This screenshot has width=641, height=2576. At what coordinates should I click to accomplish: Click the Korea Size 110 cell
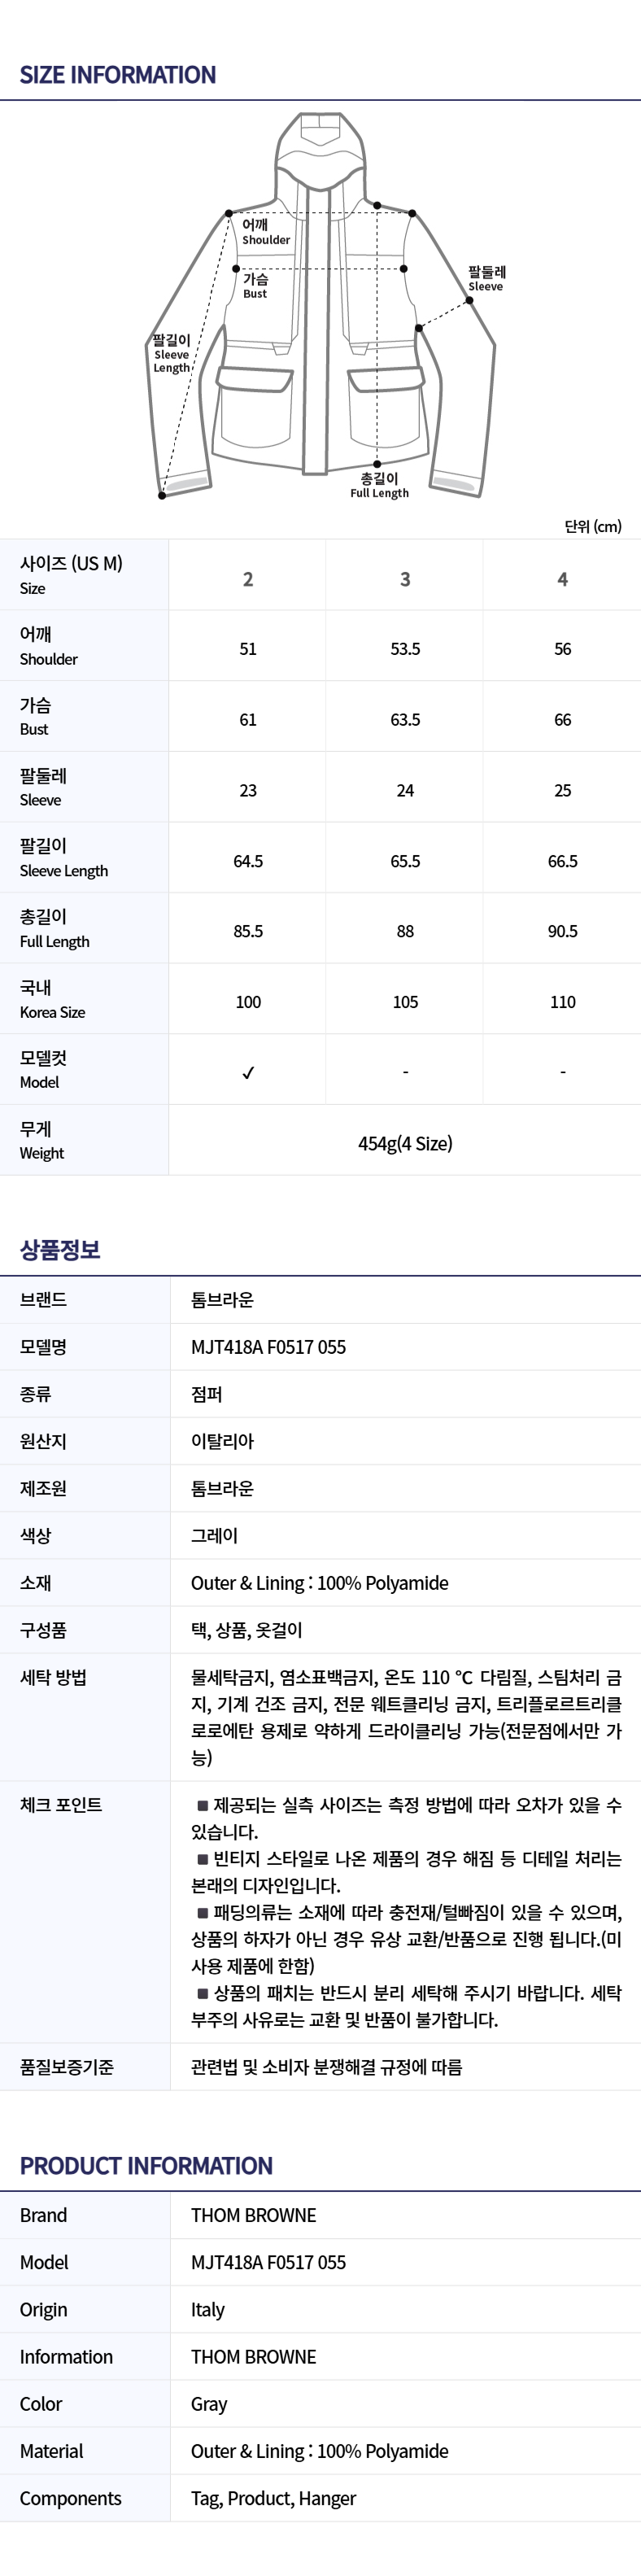coord(562,1002)
